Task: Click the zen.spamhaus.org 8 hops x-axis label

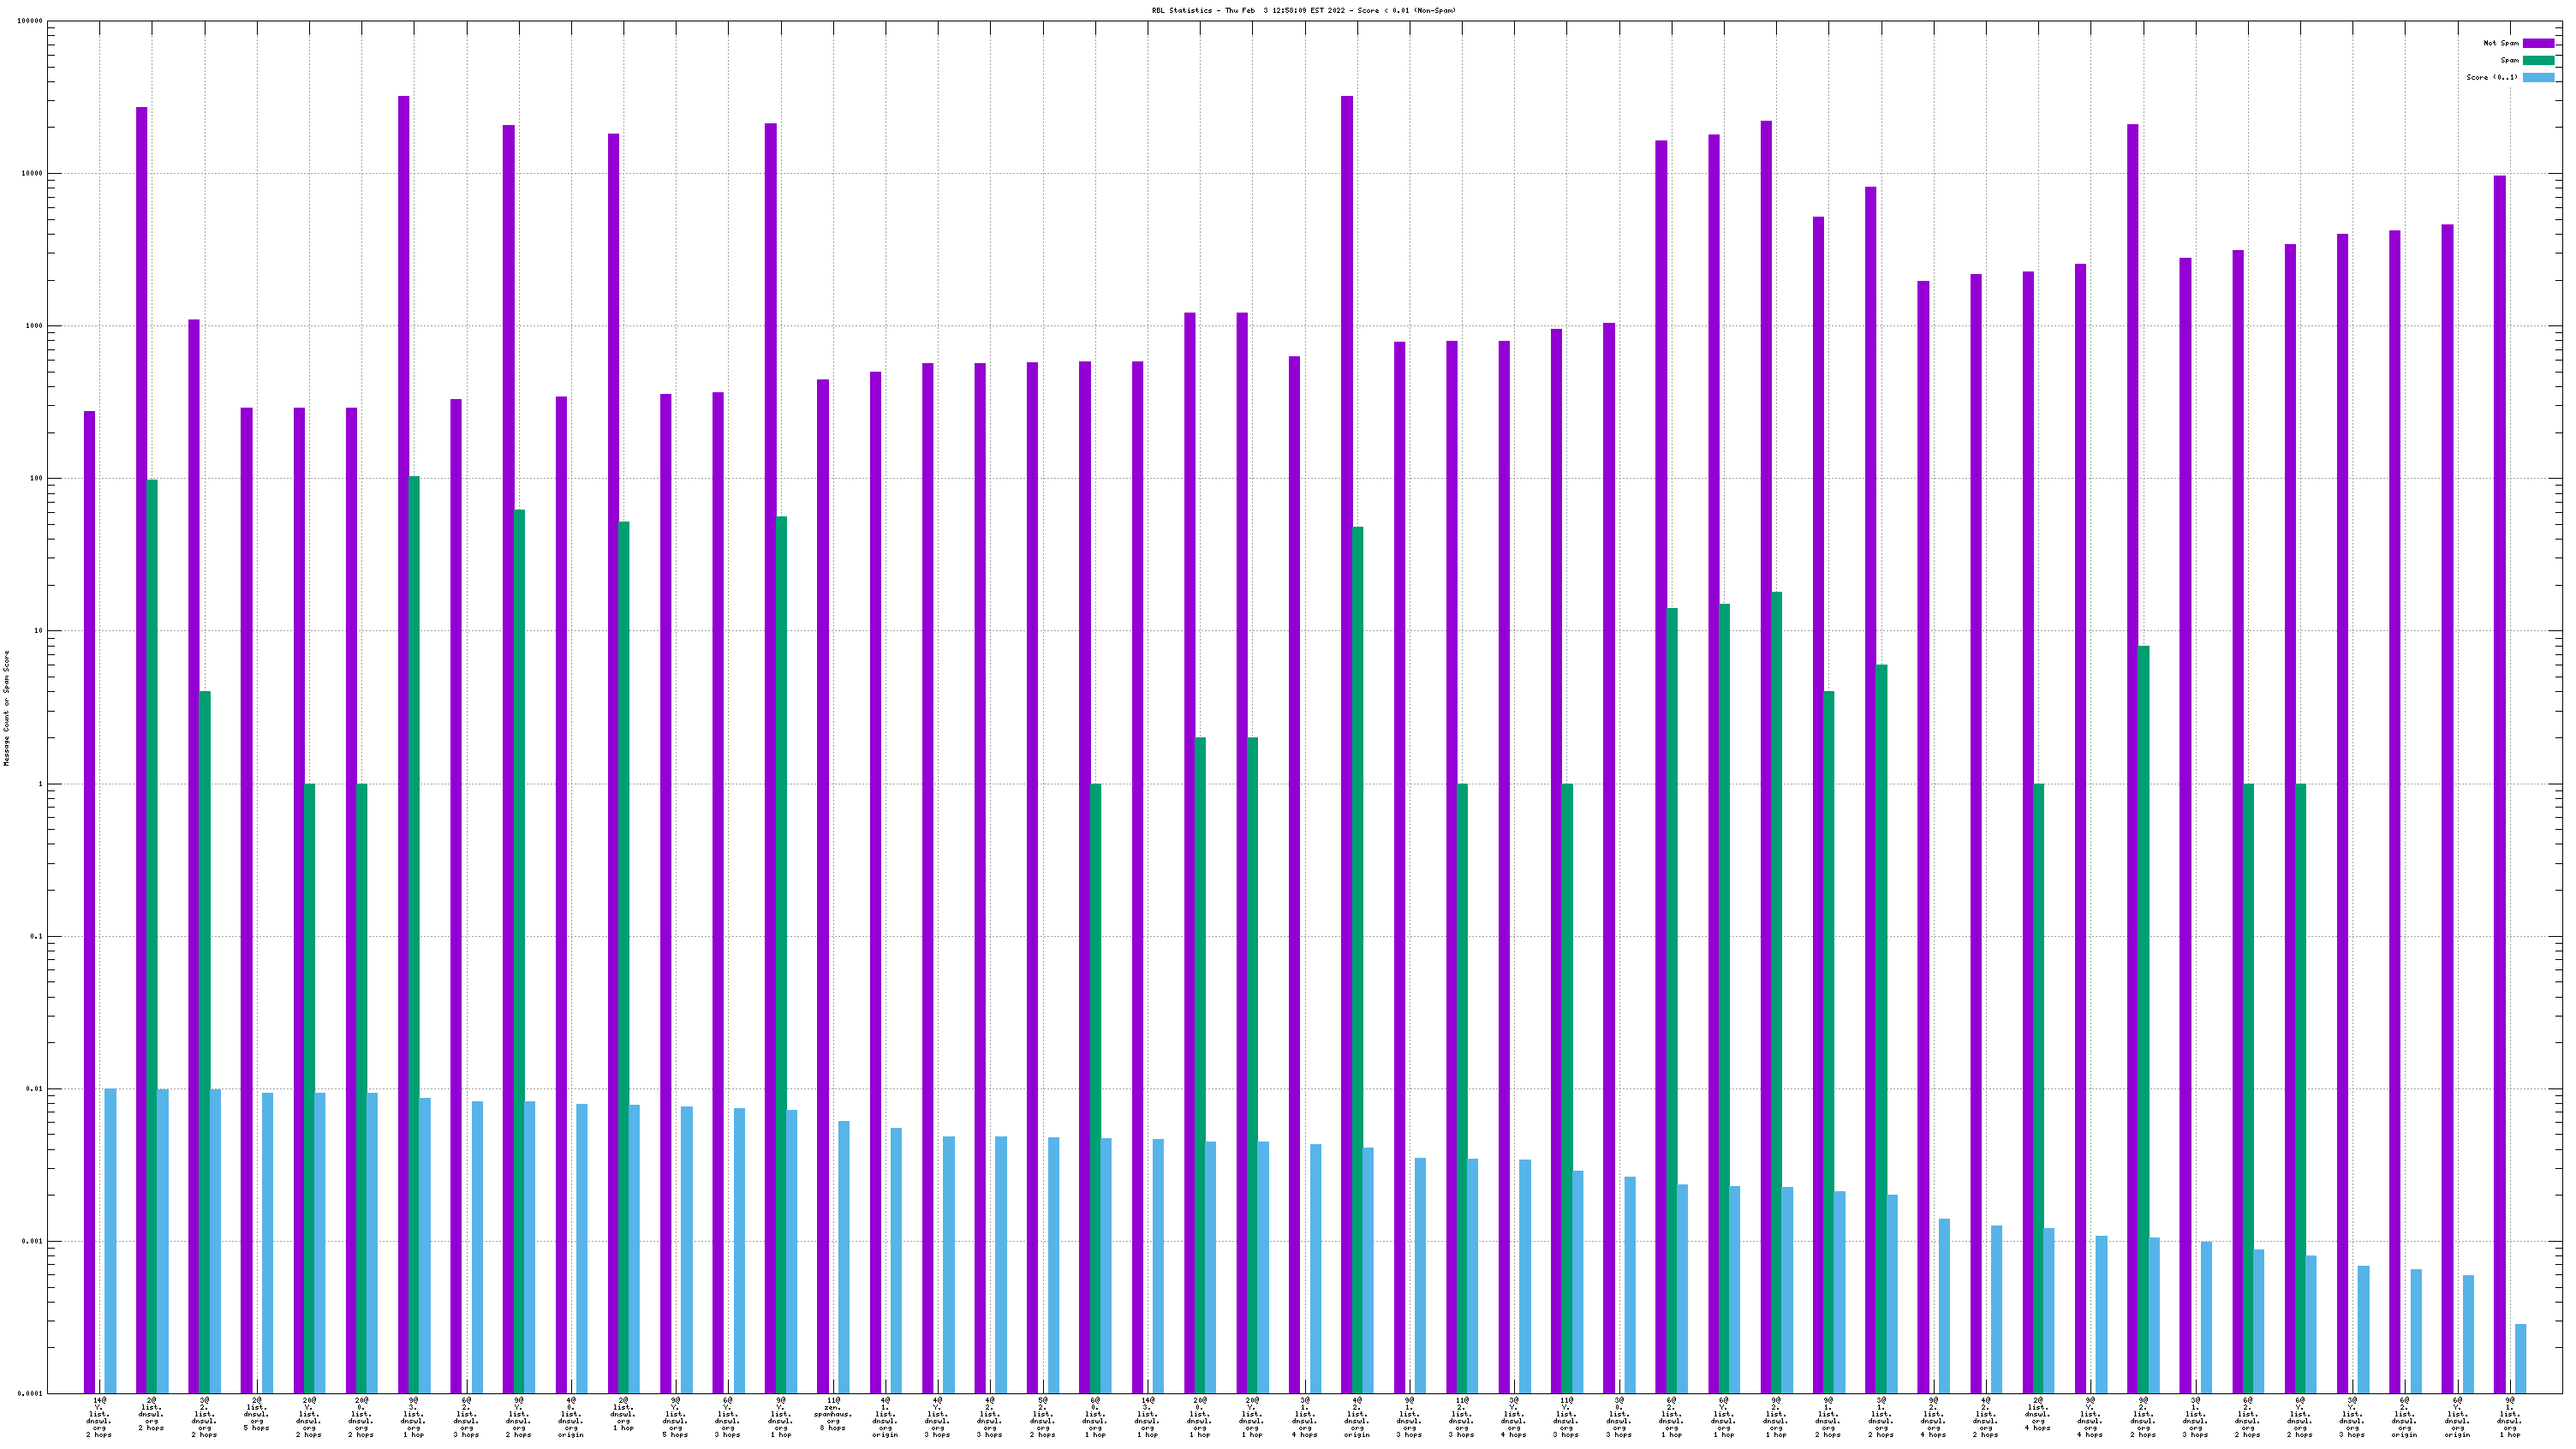Action: point(833,1414)
